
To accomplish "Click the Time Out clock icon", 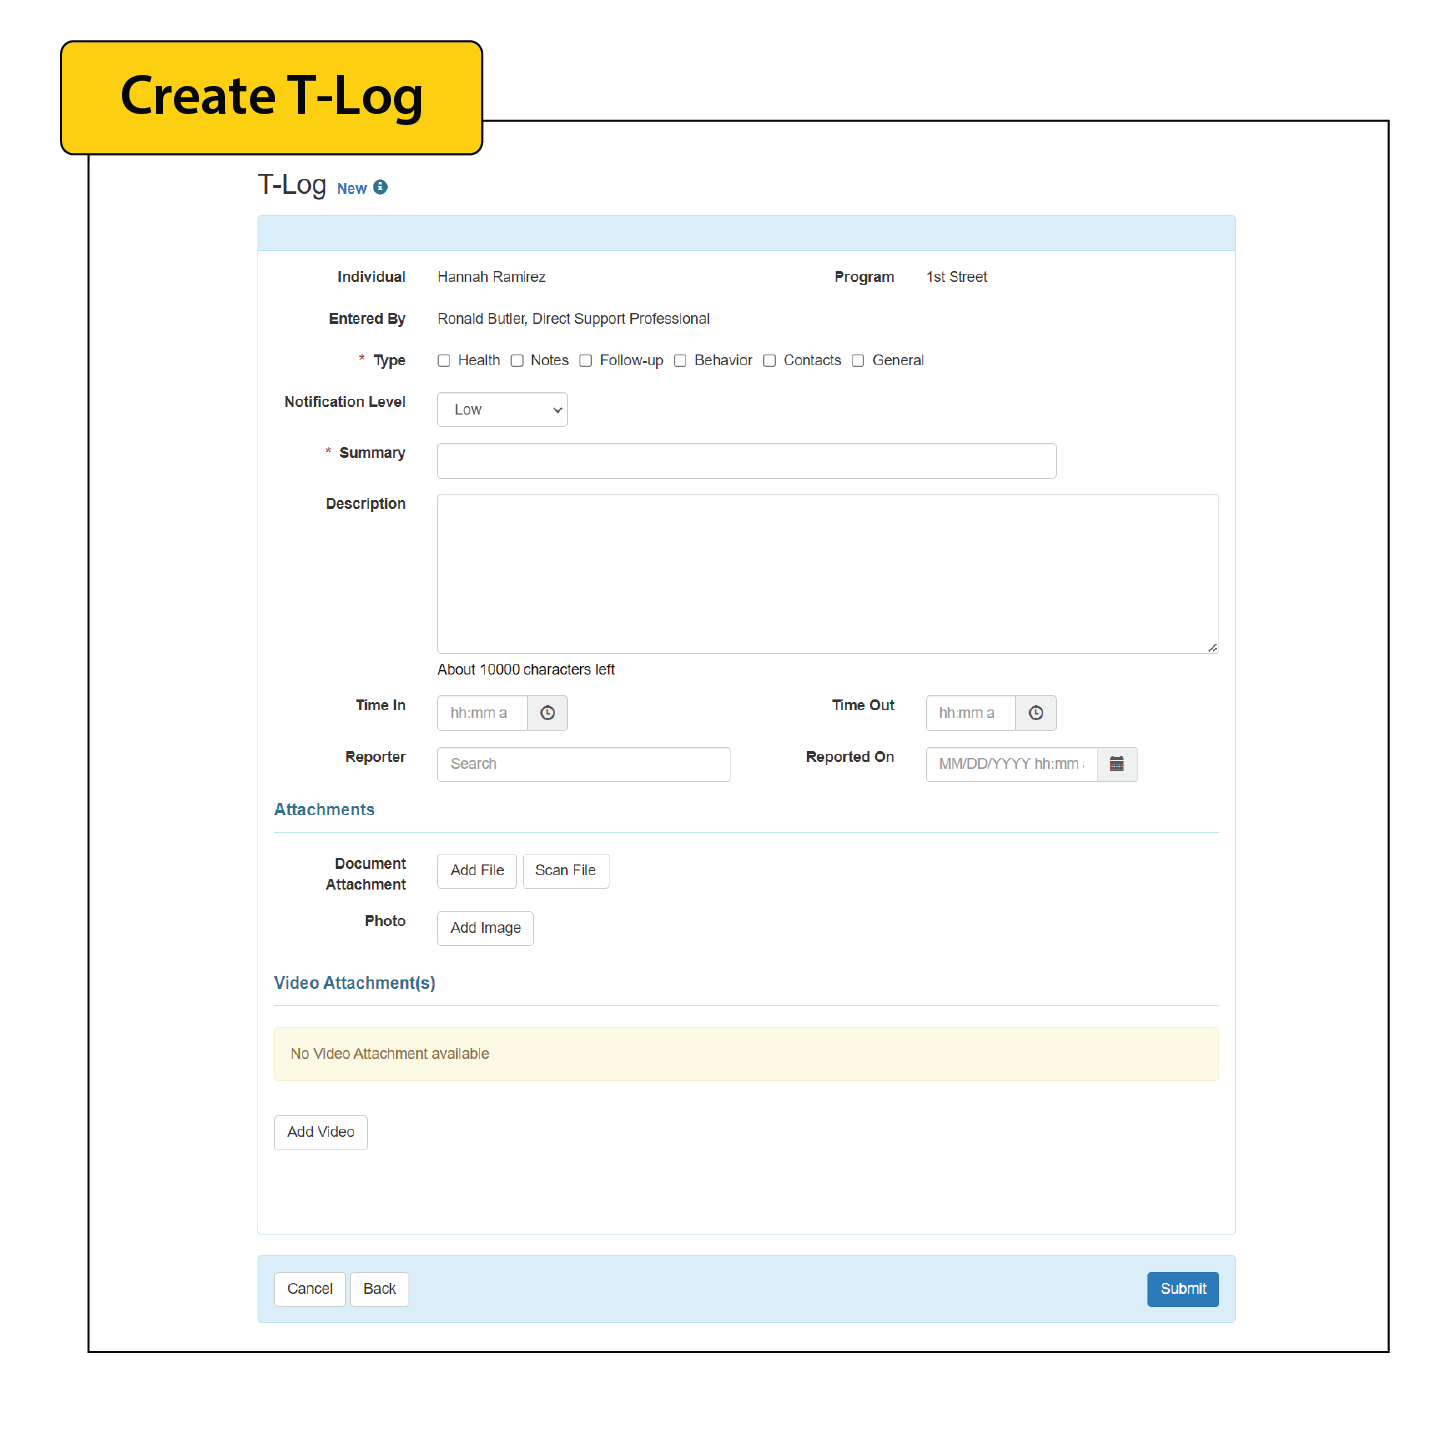I will pyautogui.click(x=1036, y=712).
